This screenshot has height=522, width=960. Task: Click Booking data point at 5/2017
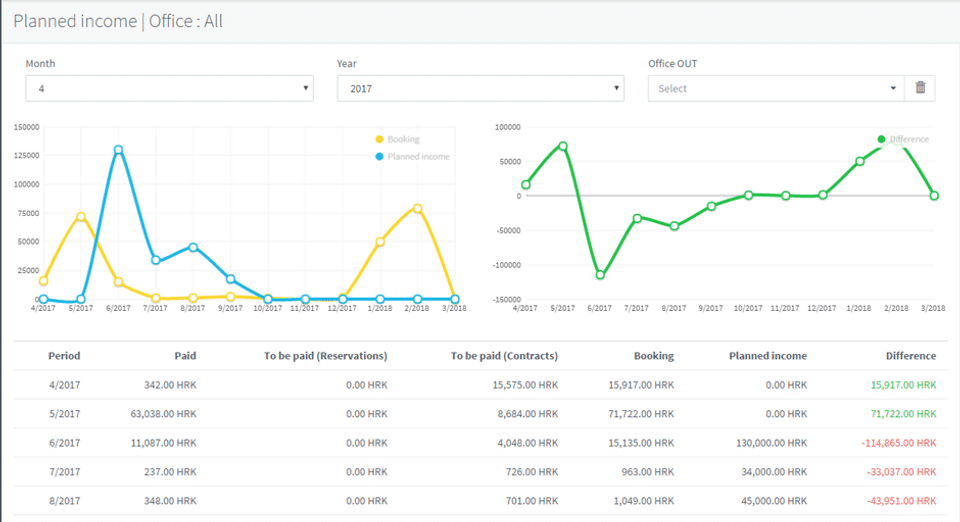click(x=80, y=217)
